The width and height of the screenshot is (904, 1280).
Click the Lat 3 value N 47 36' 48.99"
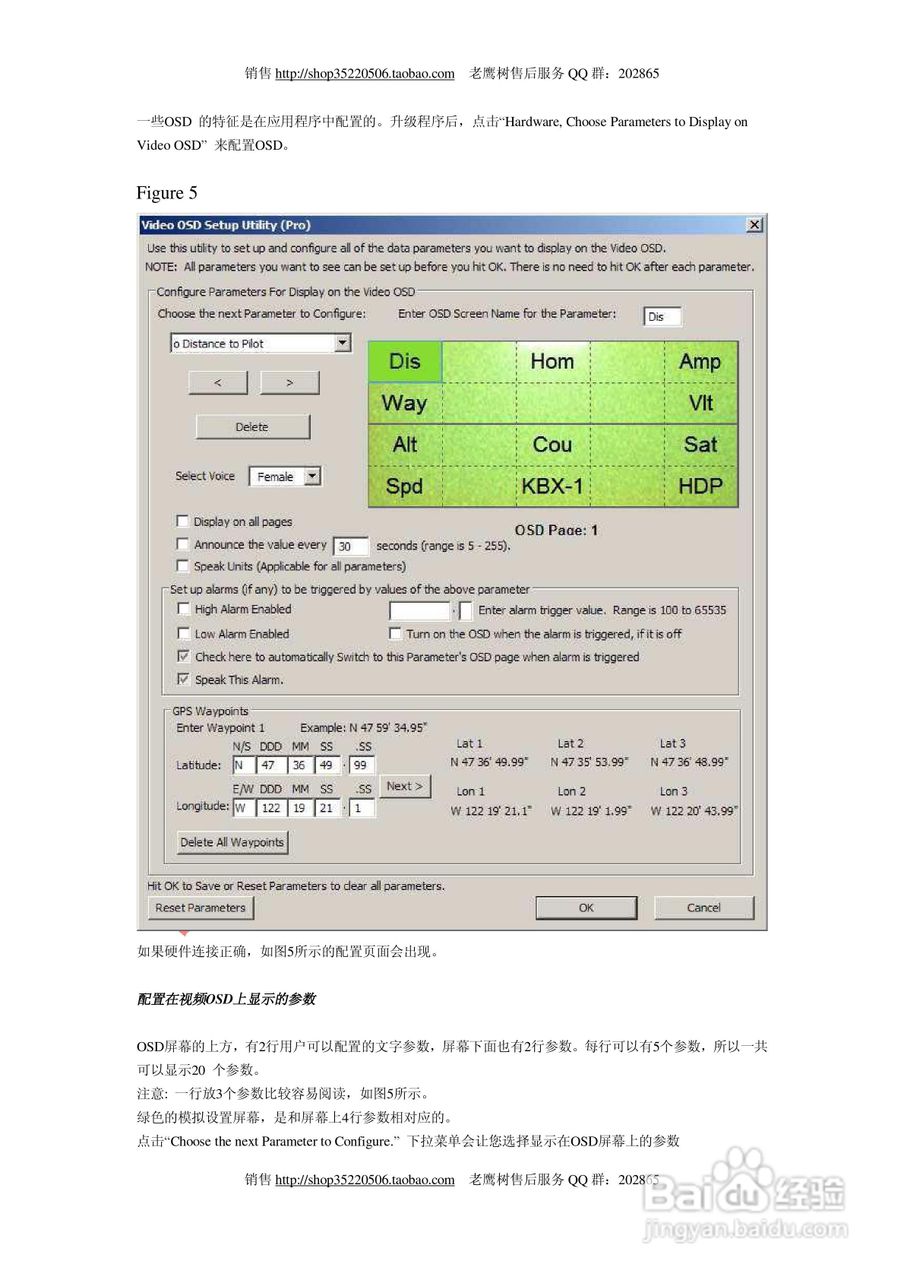(x=689, y=762)
